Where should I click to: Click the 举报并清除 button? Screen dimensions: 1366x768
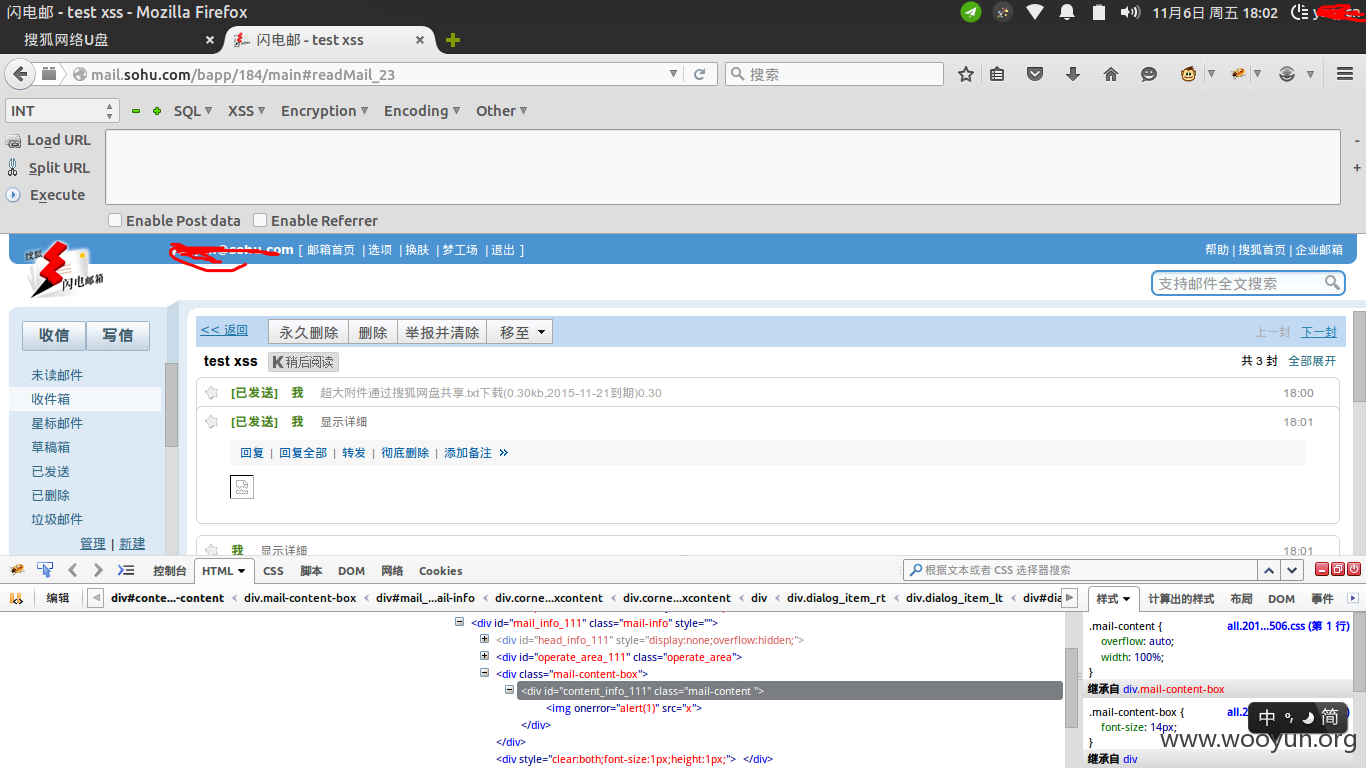point(442,332)
